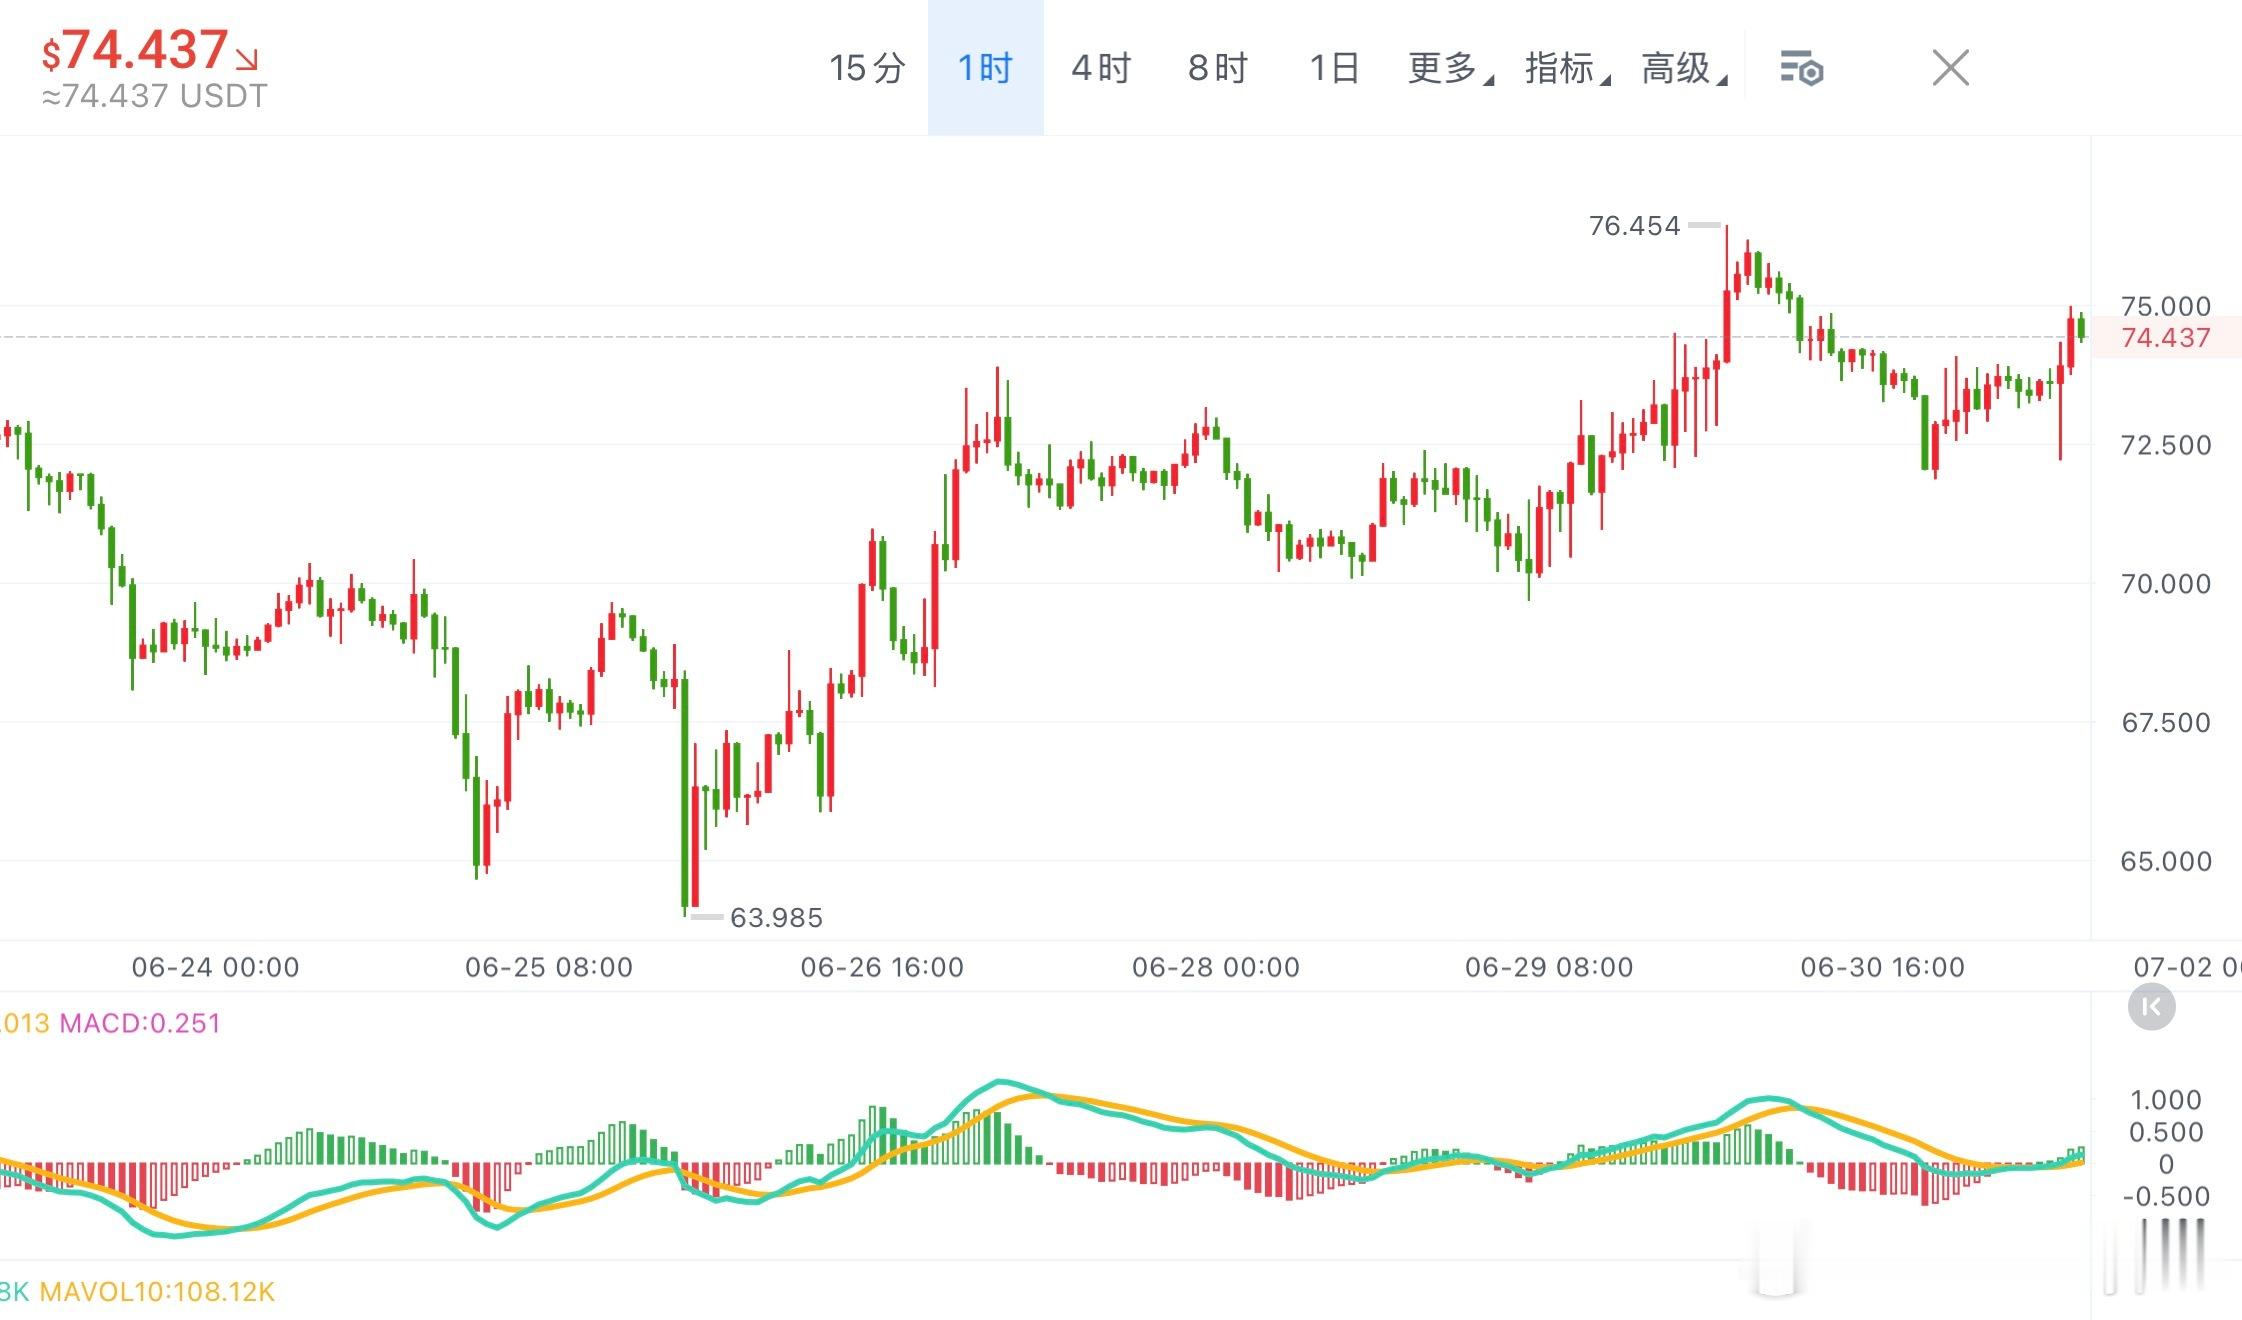Click the 75.000 price axis label
This screenshot has height=1320, width=2242.
[x=2166, y=306]
